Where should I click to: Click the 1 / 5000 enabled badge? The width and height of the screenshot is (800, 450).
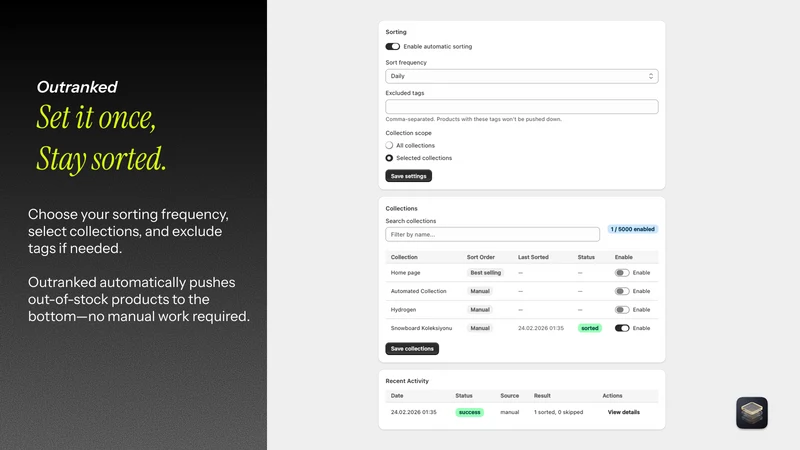tap(632, 229)
